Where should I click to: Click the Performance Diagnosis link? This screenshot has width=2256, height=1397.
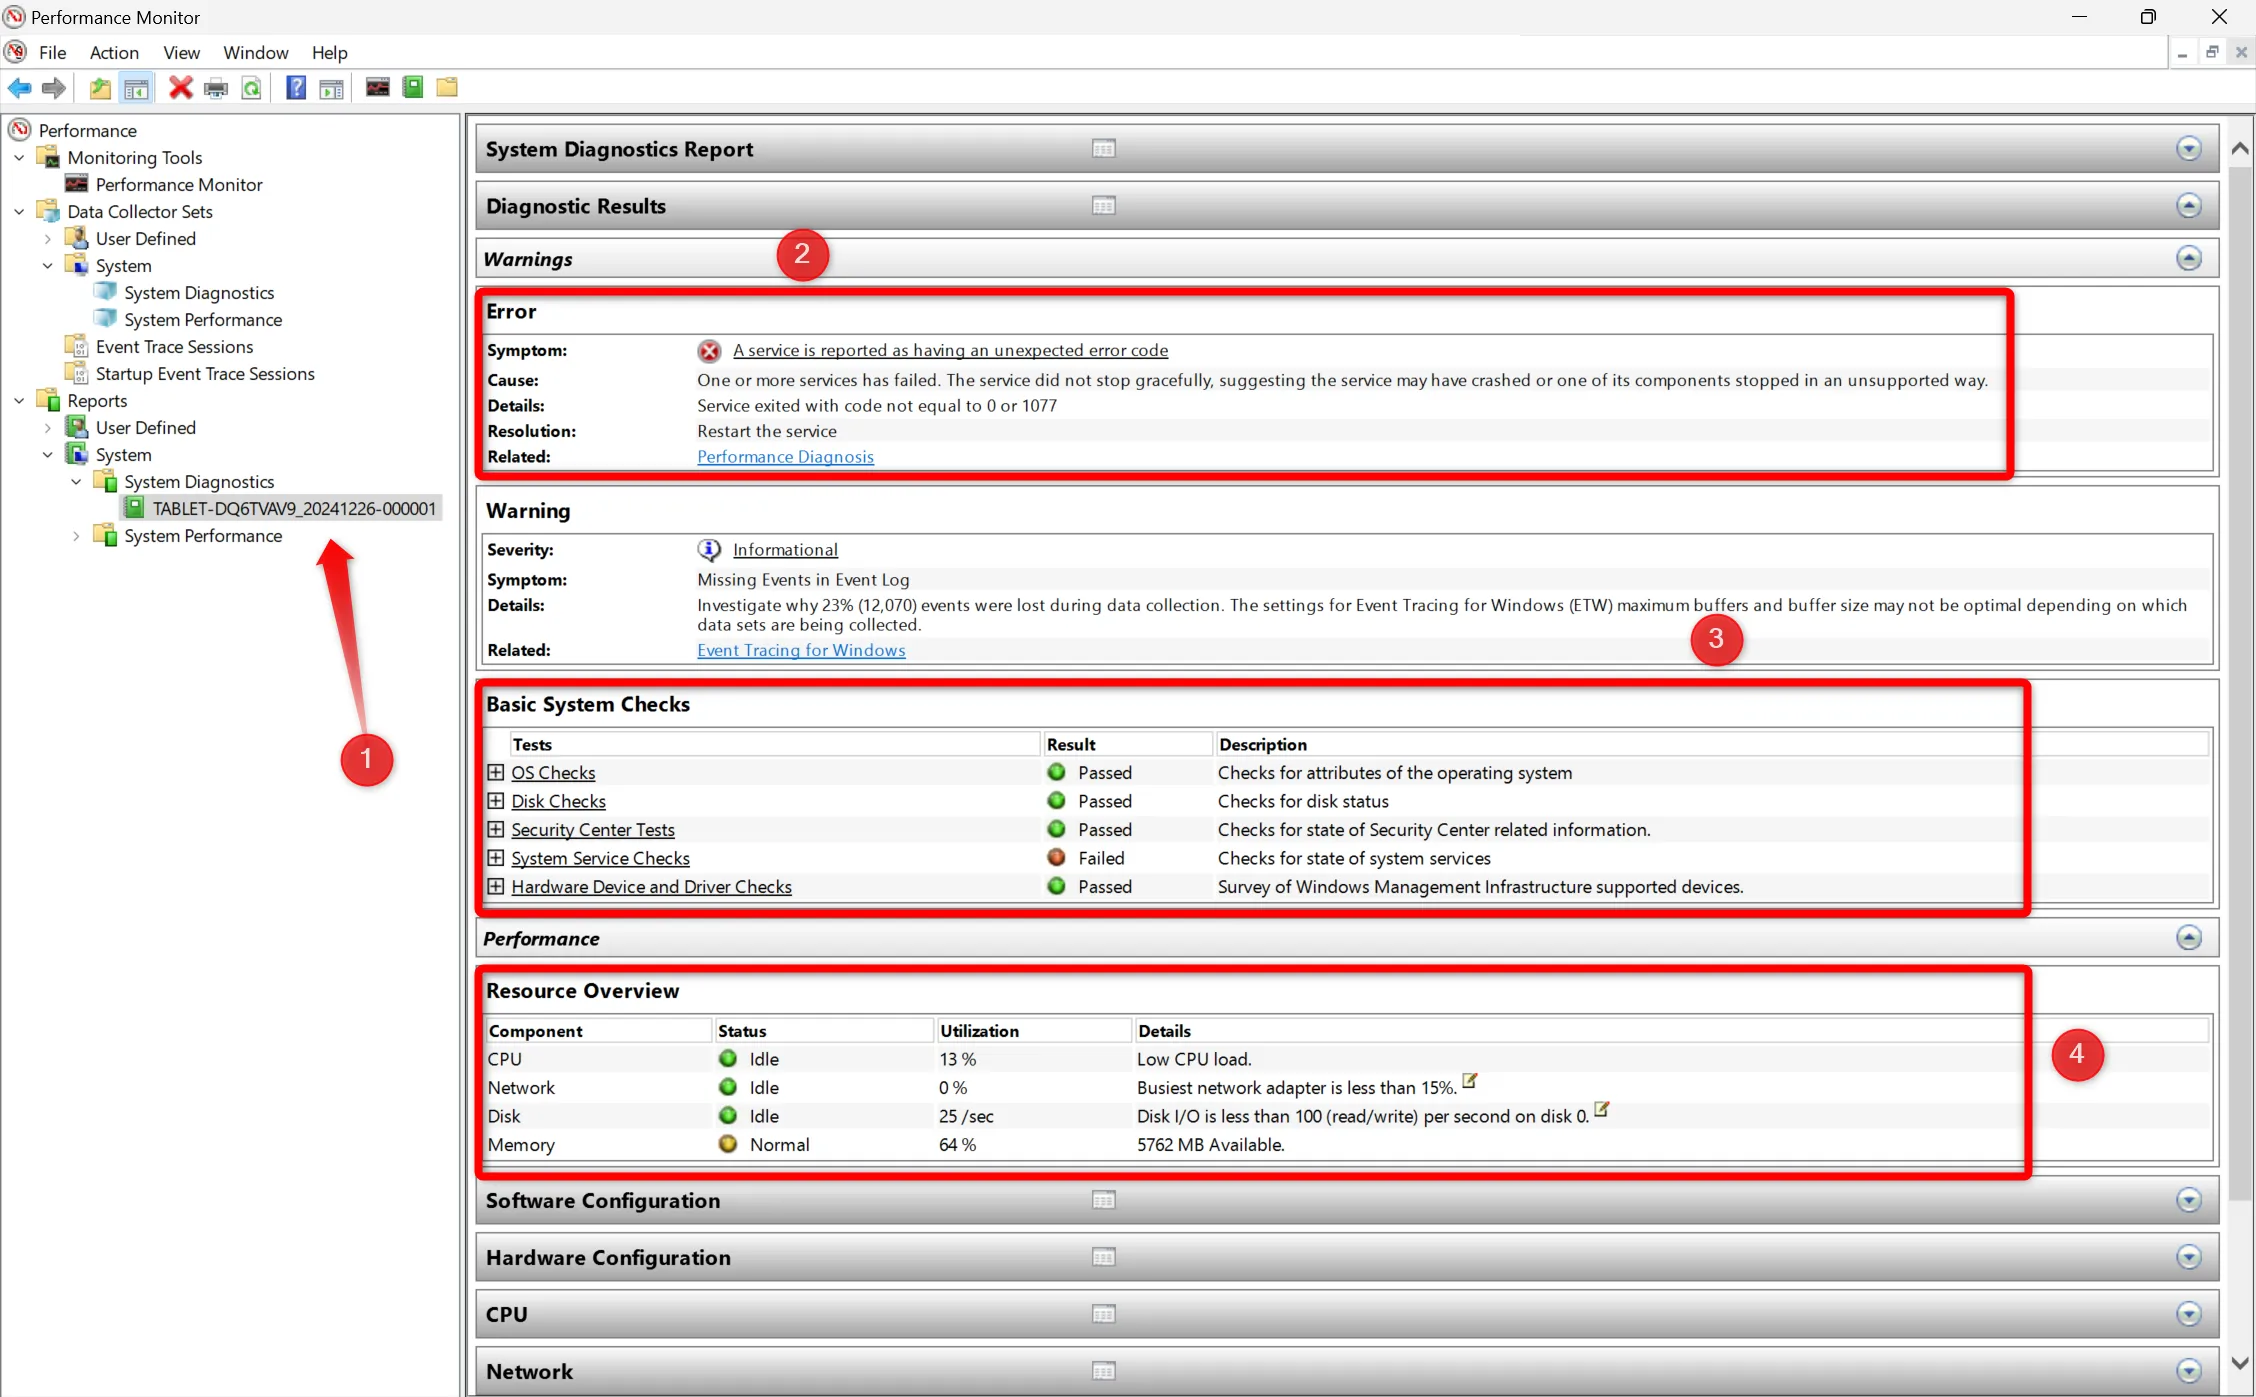[x=785, y=456]
